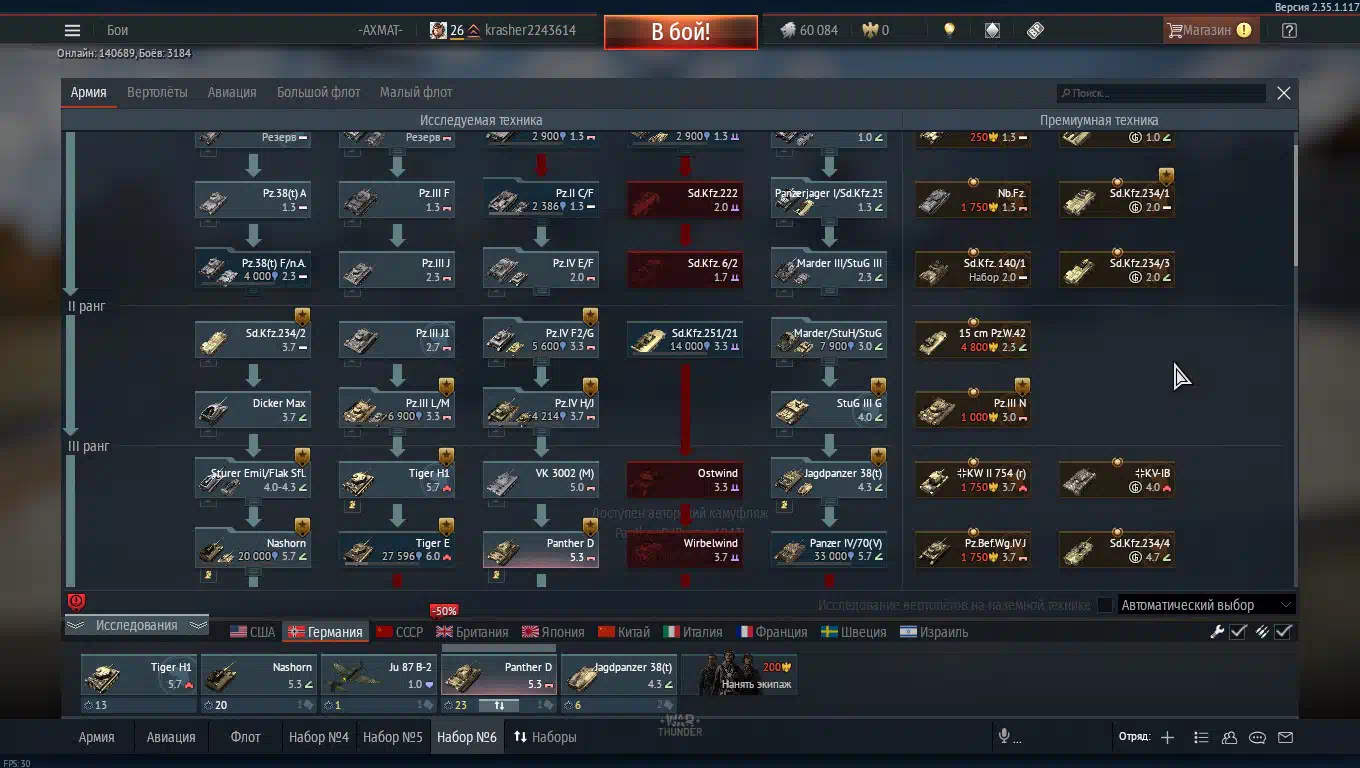Click the microphone voice chat icon

coord(1003,737)
